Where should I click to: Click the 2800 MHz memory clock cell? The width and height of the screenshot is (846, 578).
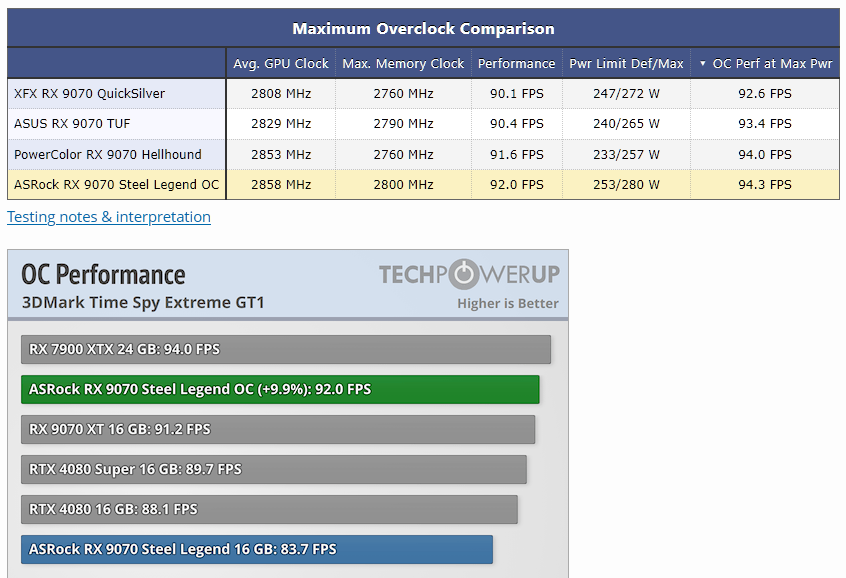(403, 185)
